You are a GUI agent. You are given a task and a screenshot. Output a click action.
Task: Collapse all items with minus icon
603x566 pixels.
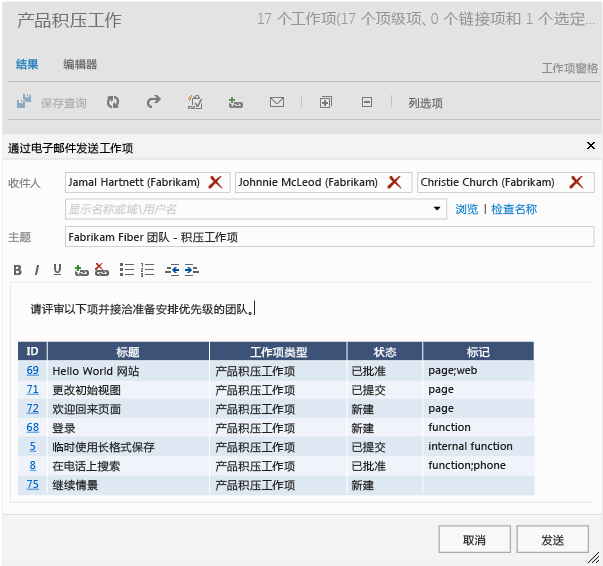coord(367,102)
